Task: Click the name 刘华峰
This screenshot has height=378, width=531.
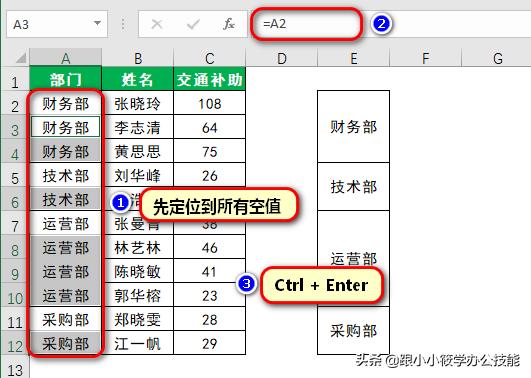Action: pyautogui.click(x=137, y=175)
